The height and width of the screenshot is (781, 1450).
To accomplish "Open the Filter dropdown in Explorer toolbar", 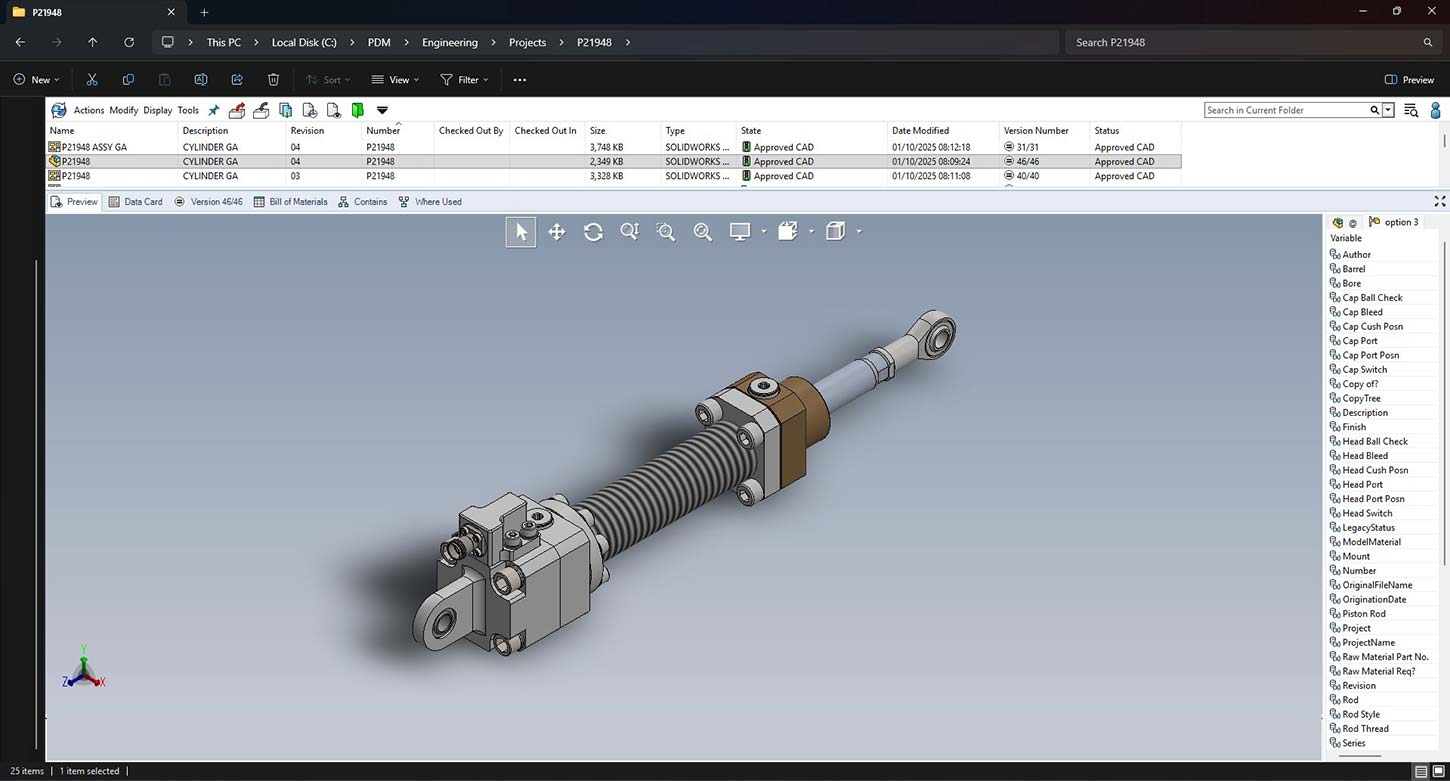I will click(465, 80).
